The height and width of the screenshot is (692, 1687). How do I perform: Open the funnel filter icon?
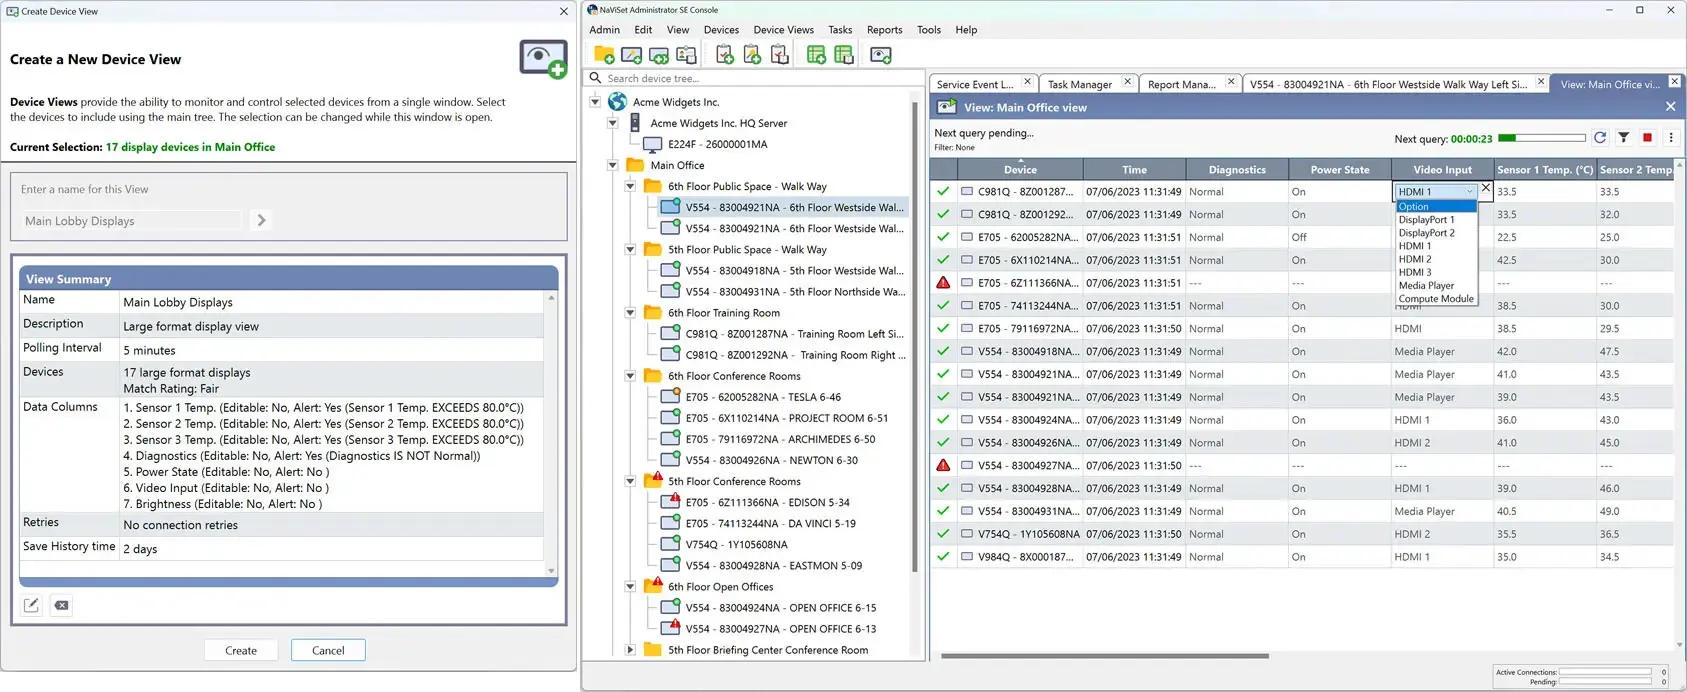point(1624,138)
